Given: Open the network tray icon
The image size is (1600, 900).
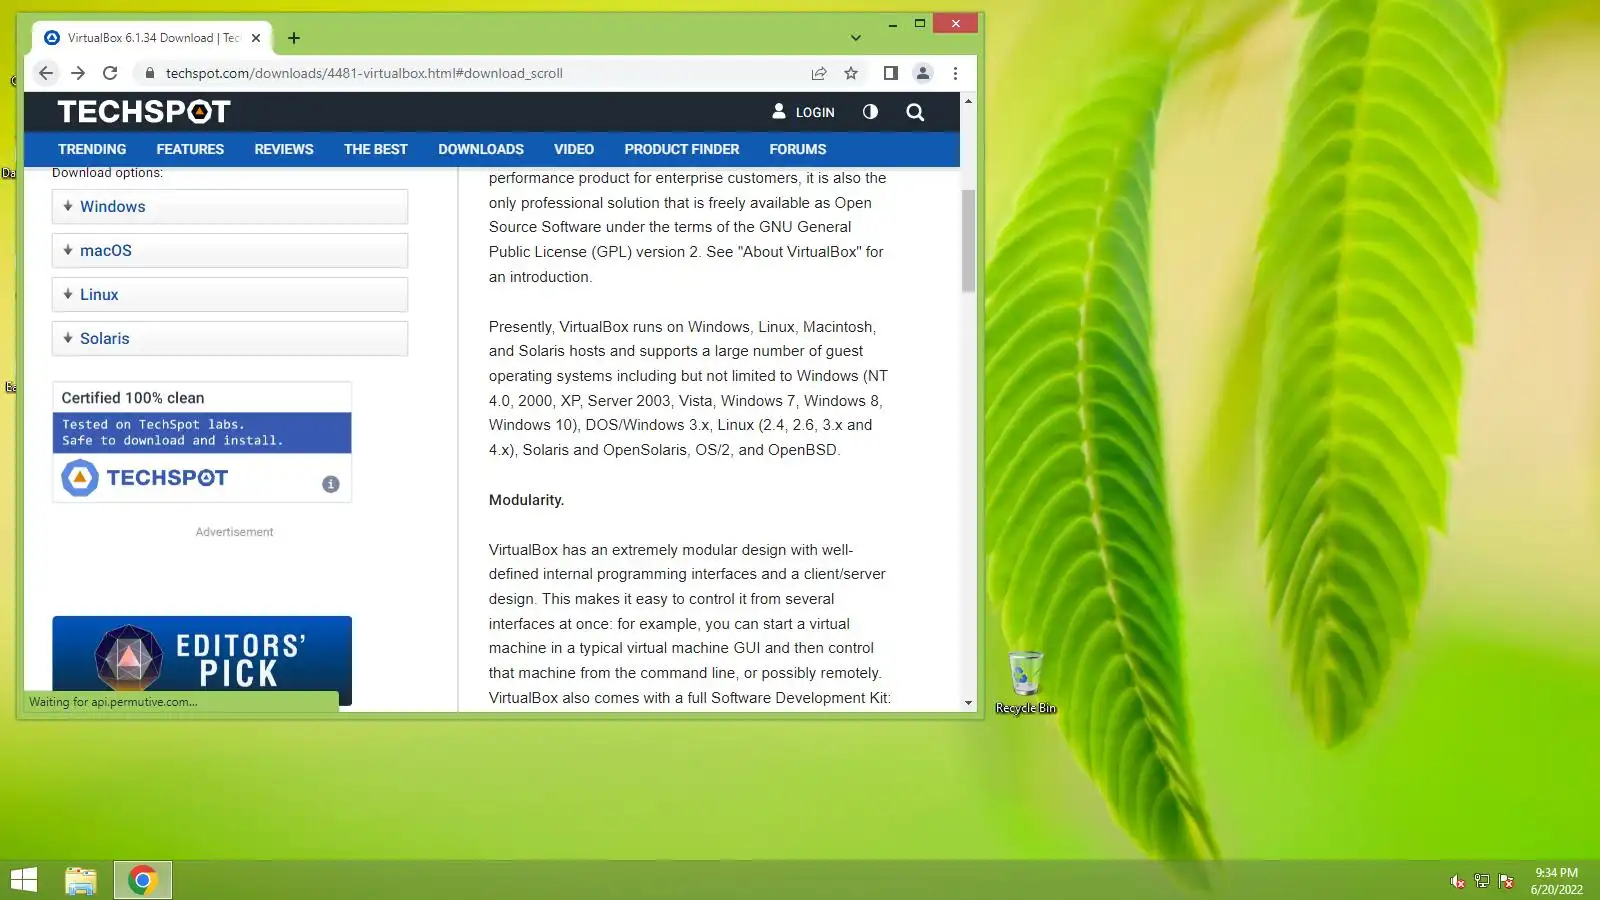Looking at the screenshot, I should pyautogui.click(x=1482, y=881).
